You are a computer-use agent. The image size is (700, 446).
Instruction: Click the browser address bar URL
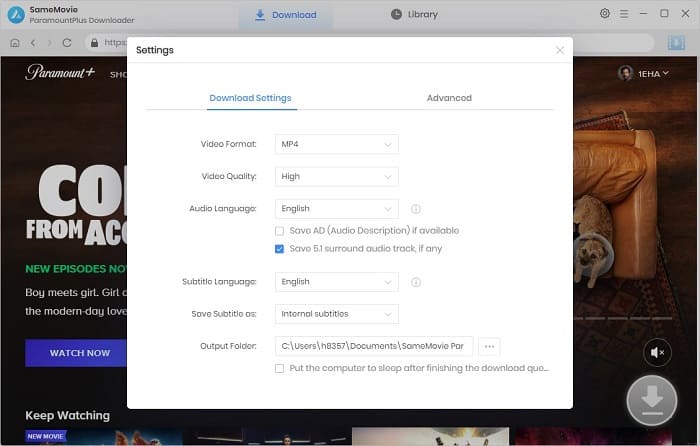(115, 43)
